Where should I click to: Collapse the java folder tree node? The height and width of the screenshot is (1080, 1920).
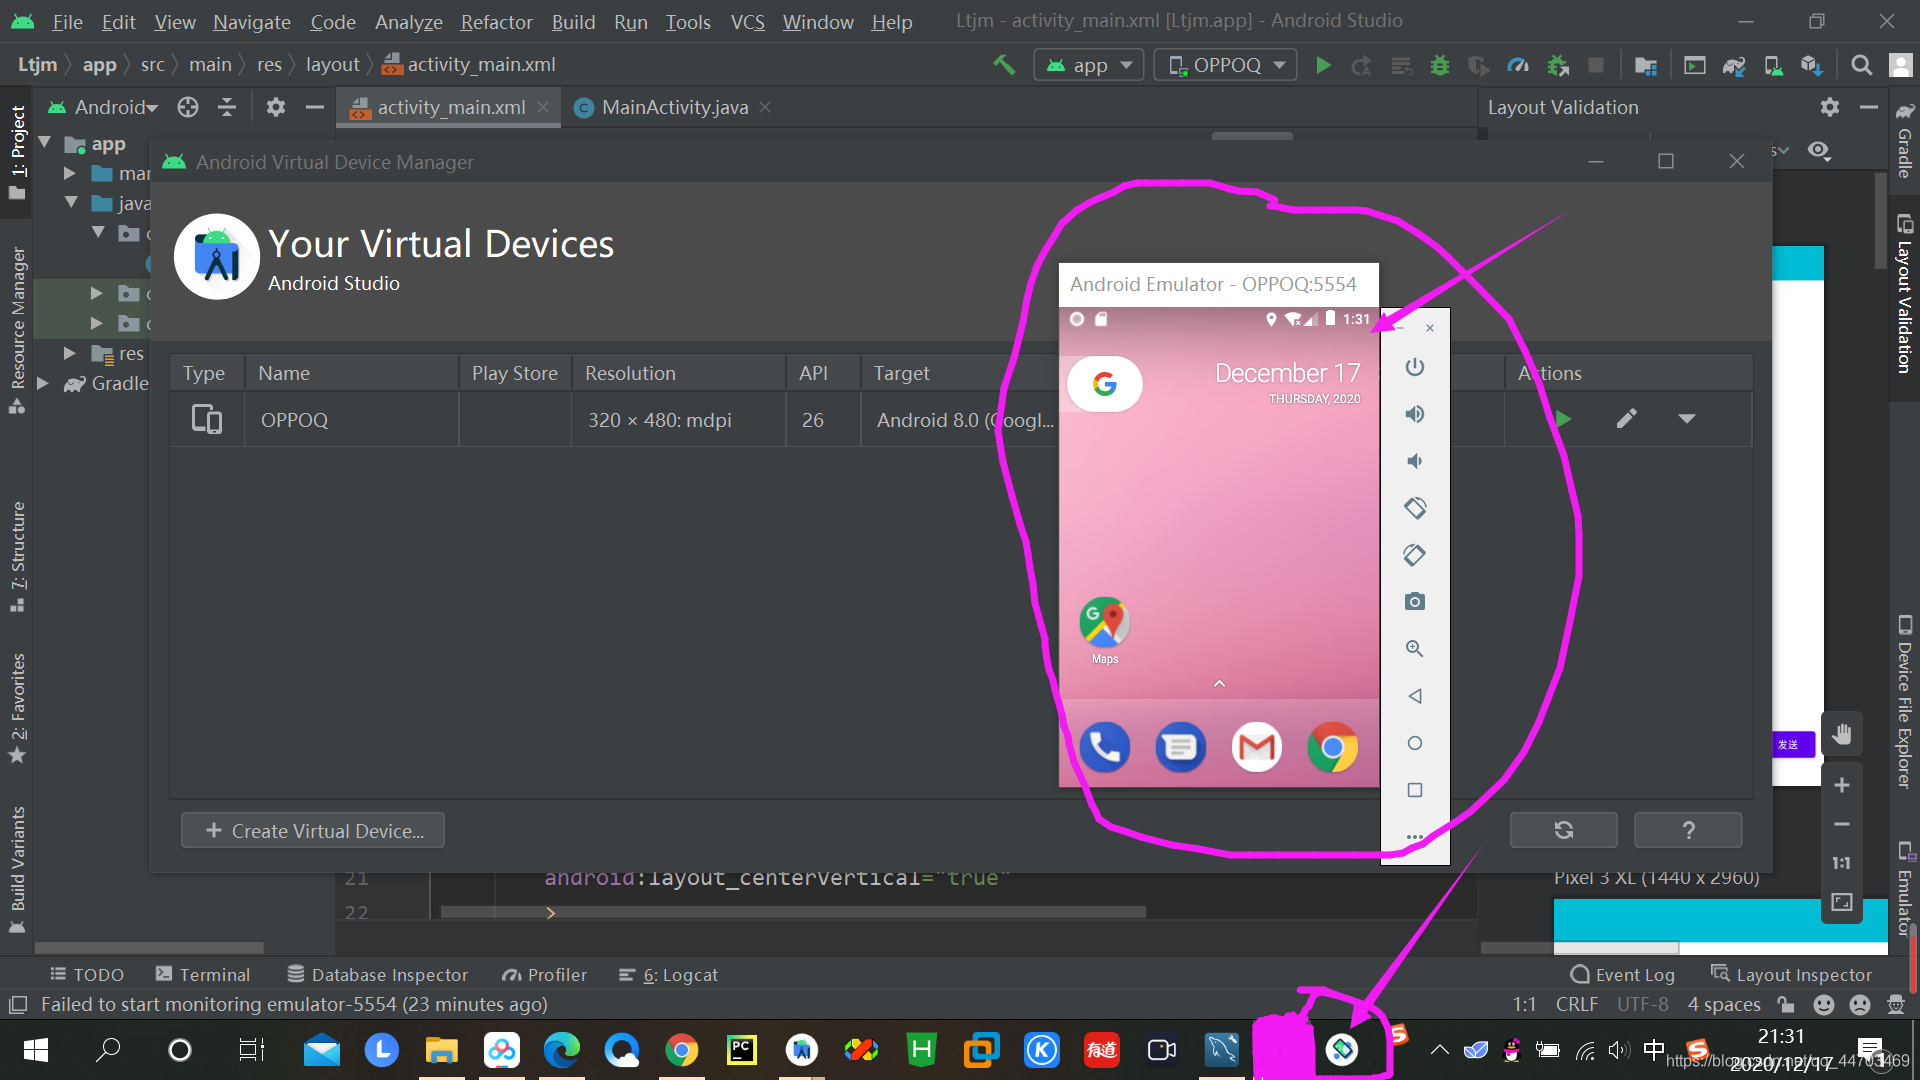coord(71,202)
